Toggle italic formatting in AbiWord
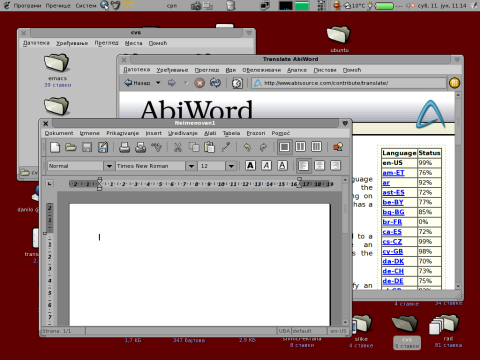 (x=266, y=166)
